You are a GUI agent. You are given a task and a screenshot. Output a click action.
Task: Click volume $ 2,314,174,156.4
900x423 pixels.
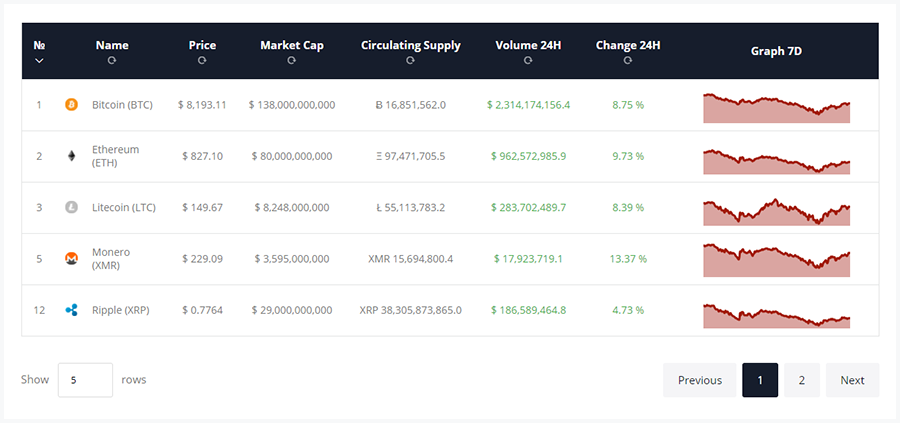click(x=528, y=105)
